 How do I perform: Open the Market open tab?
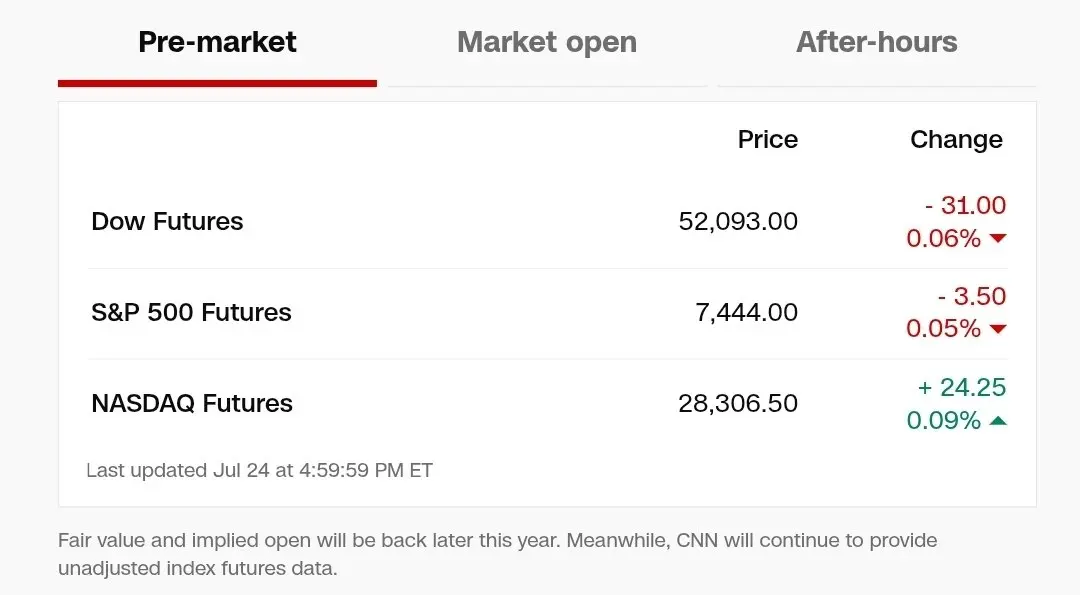tap(547, 42)
